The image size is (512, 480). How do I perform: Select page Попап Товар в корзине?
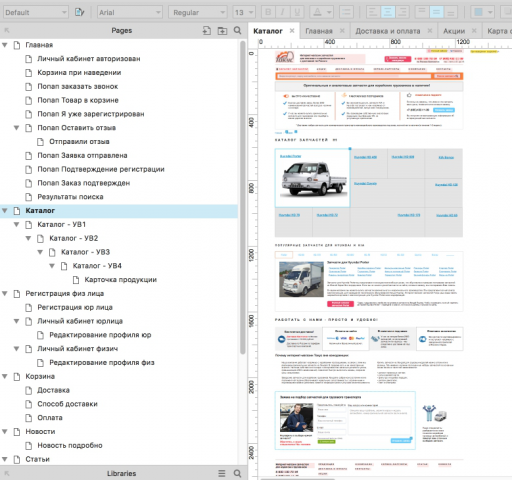pyautogui.click(x=78, y=100)
